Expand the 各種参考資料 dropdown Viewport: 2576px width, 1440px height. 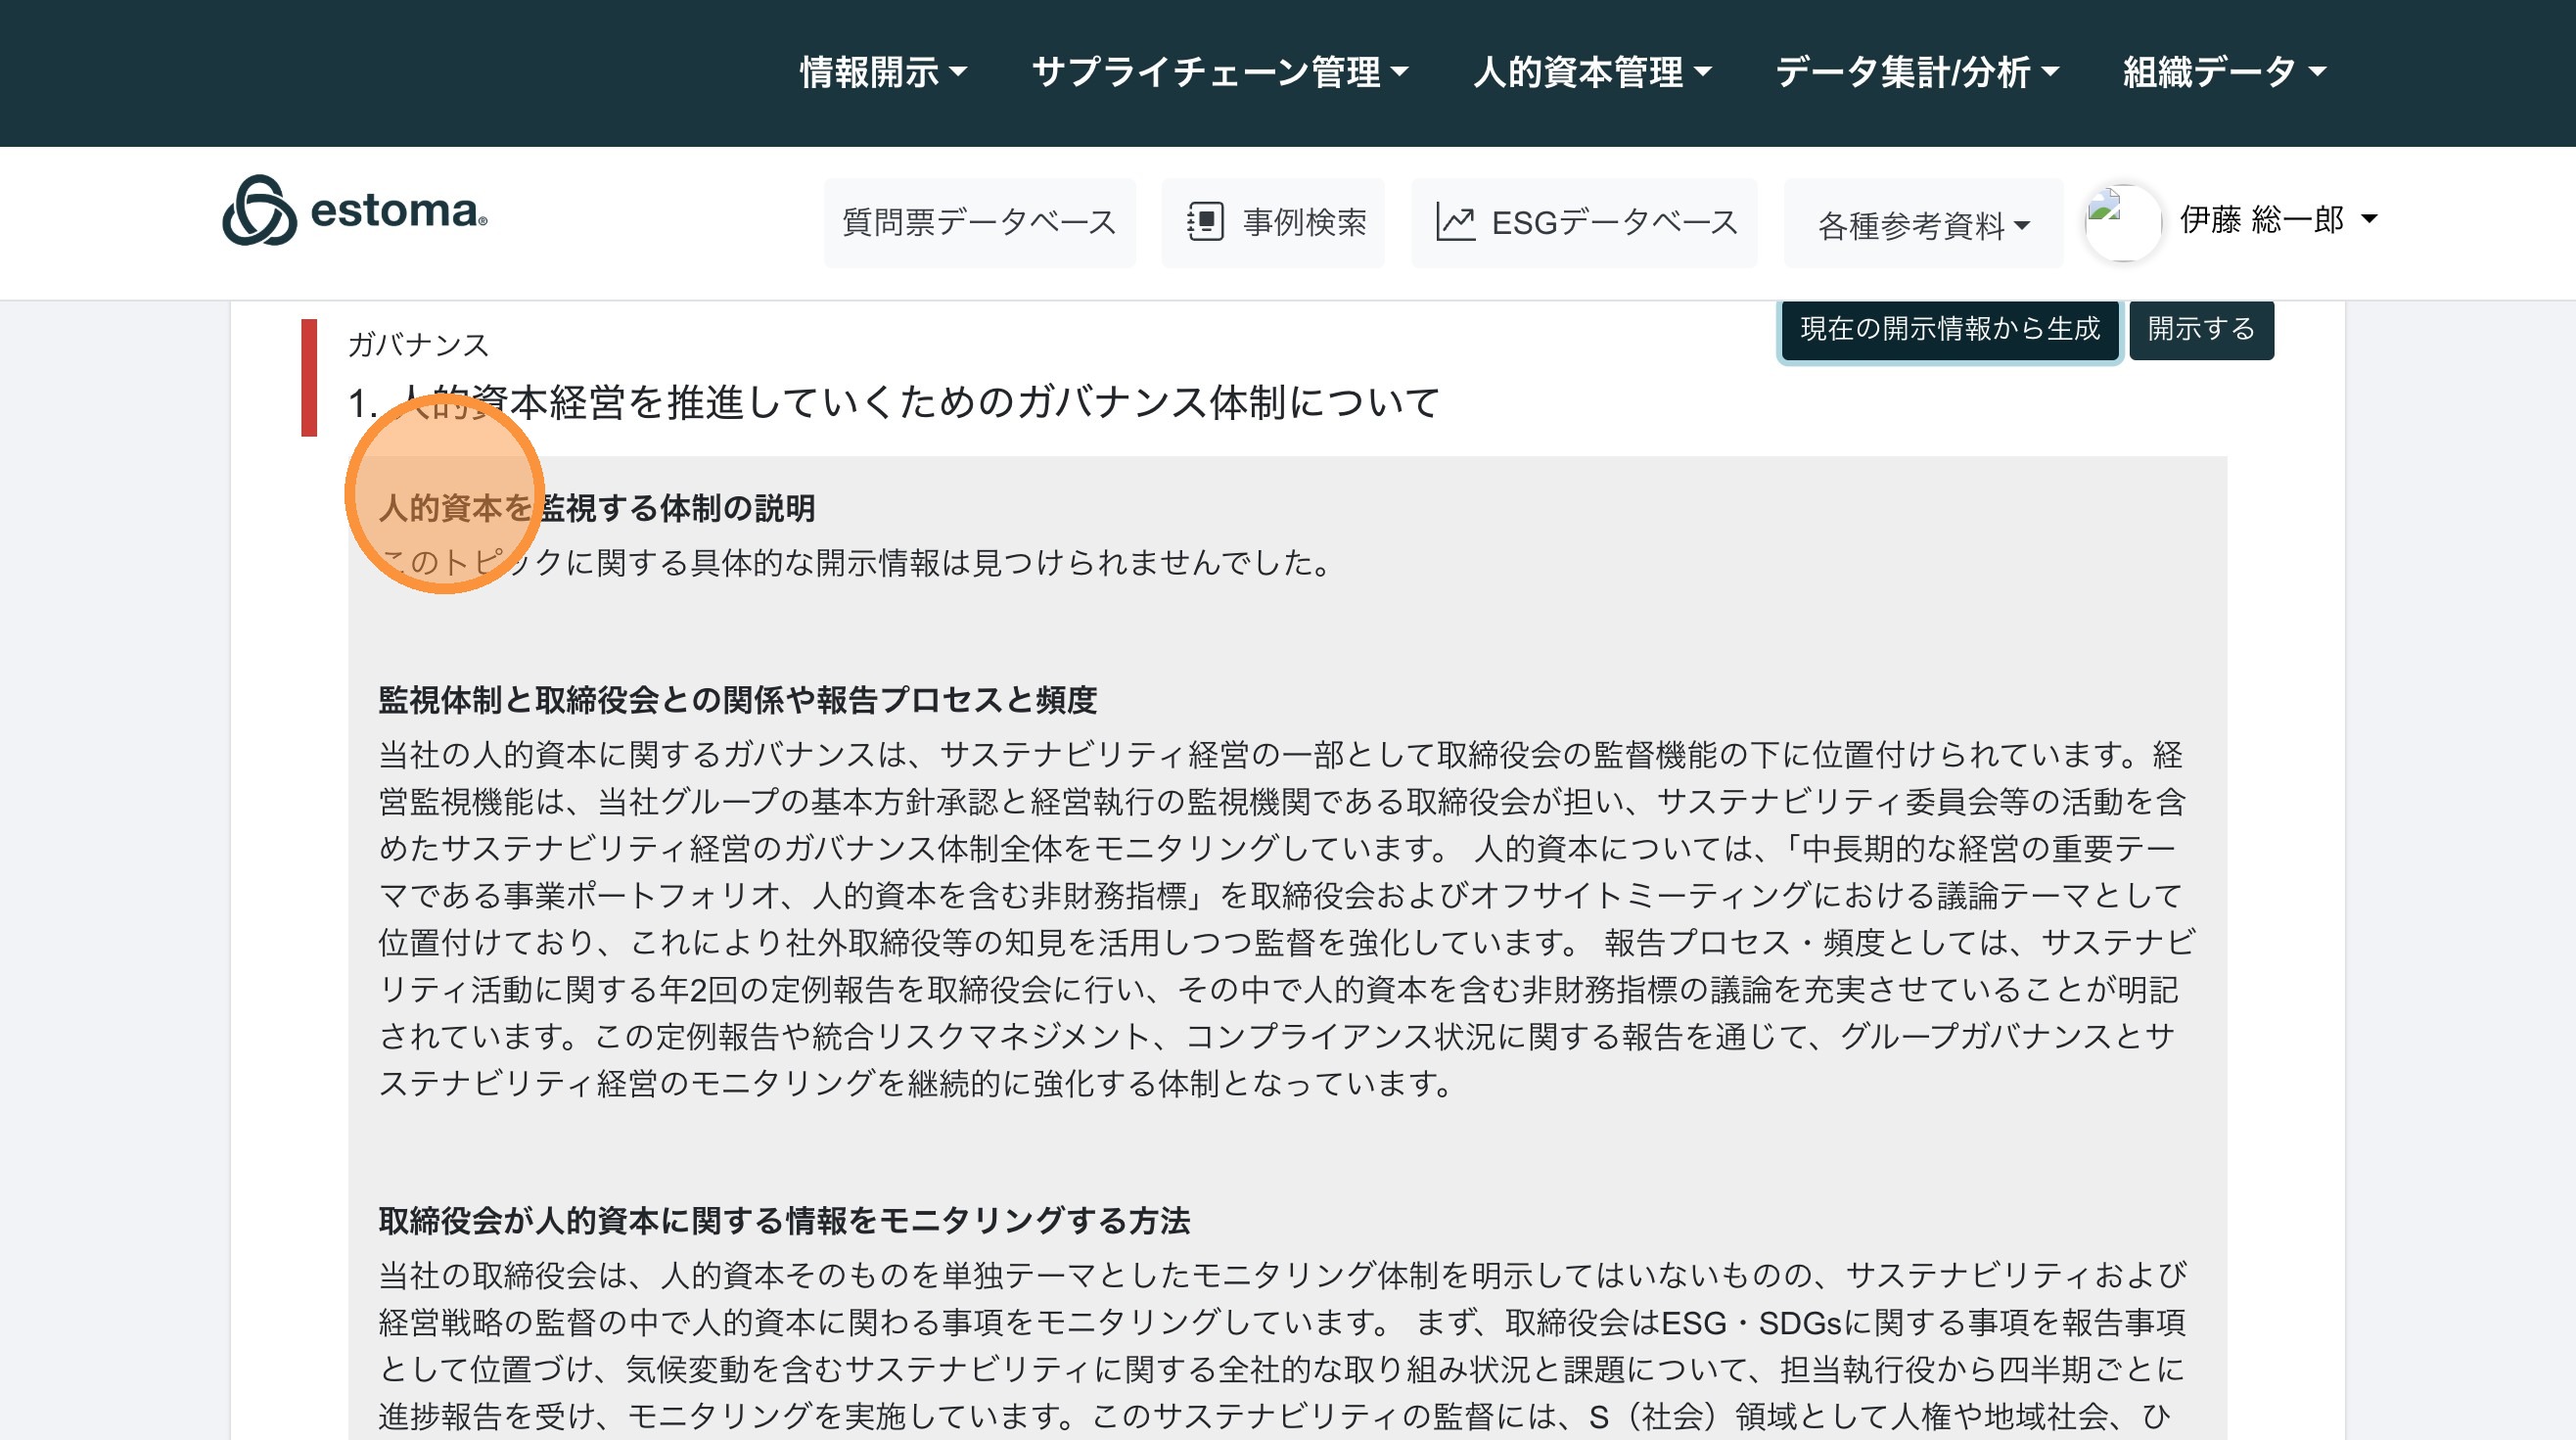(x=1922, y=226)
